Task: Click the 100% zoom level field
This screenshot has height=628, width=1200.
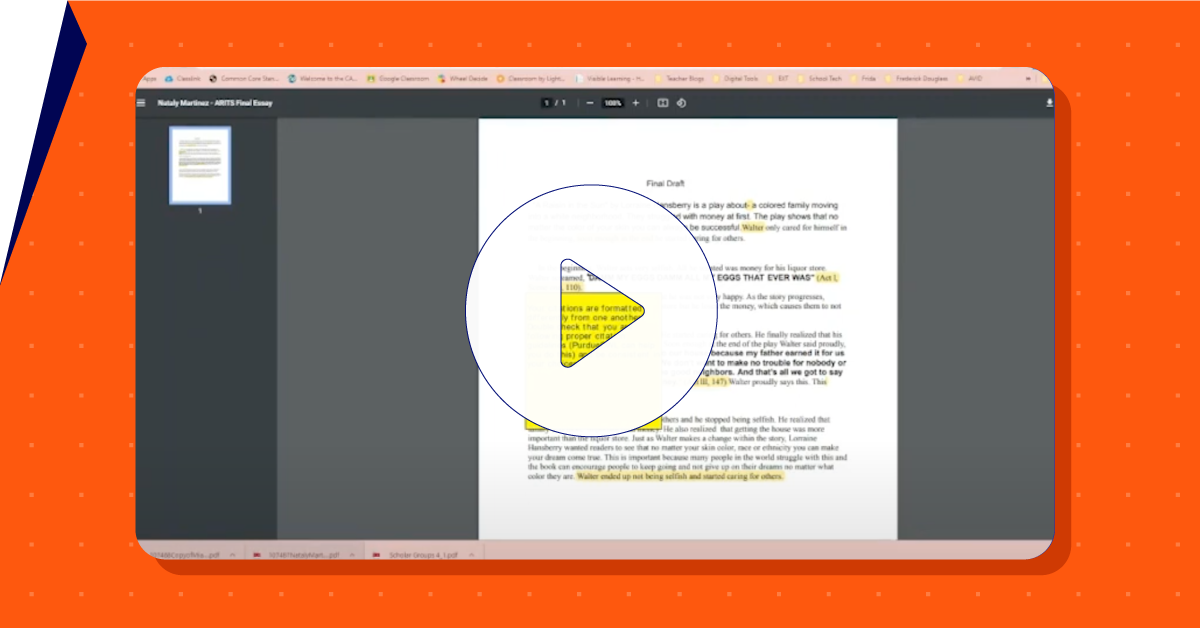Action: [612, 103]
